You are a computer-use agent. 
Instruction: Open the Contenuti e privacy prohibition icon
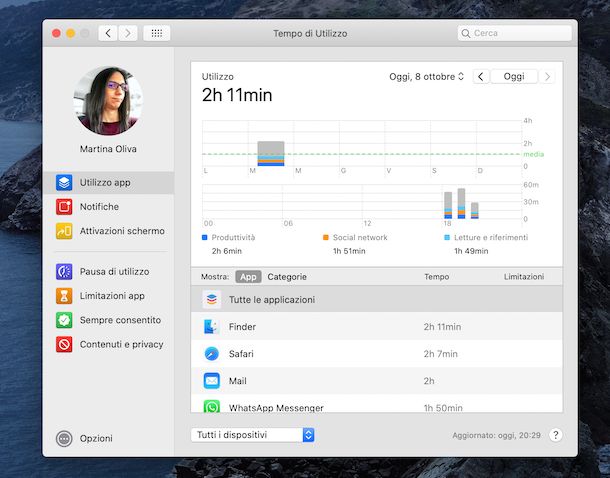[x=64, y=345]
